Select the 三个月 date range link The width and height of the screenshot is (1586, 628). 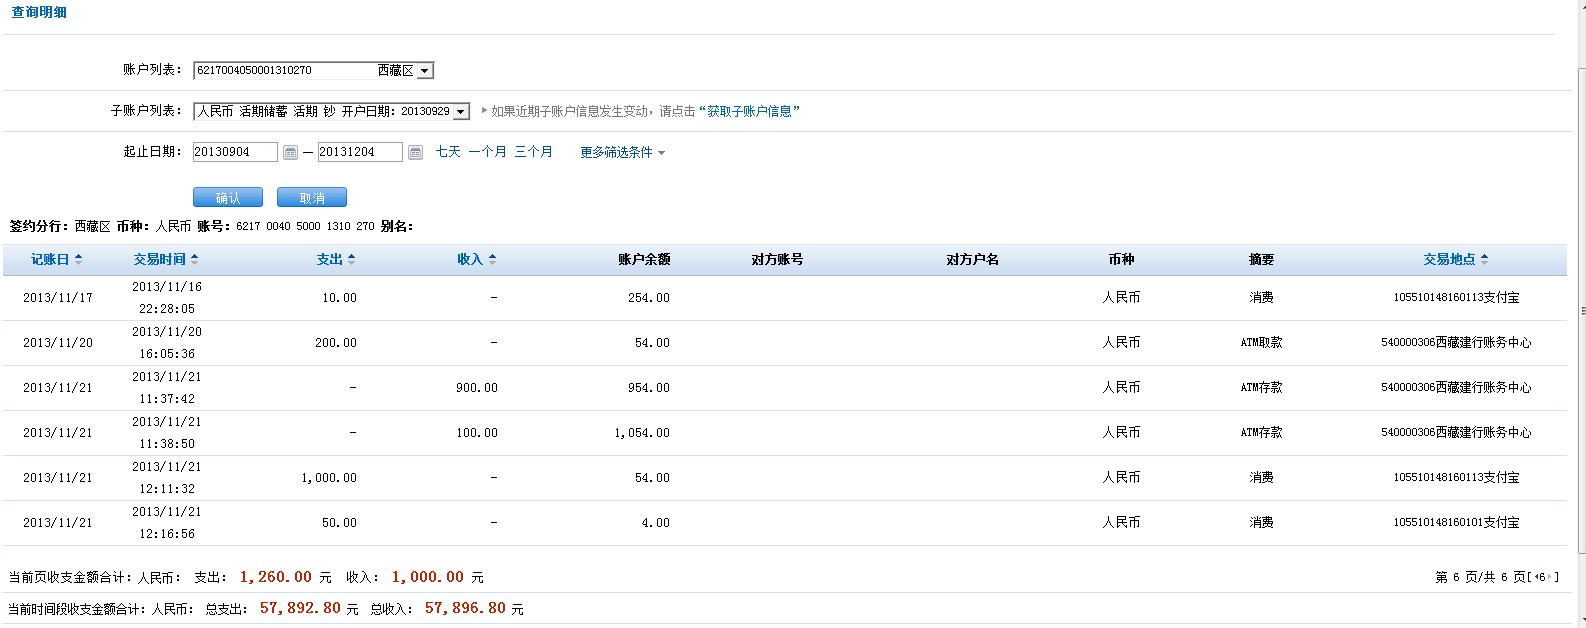click(533, 152)
